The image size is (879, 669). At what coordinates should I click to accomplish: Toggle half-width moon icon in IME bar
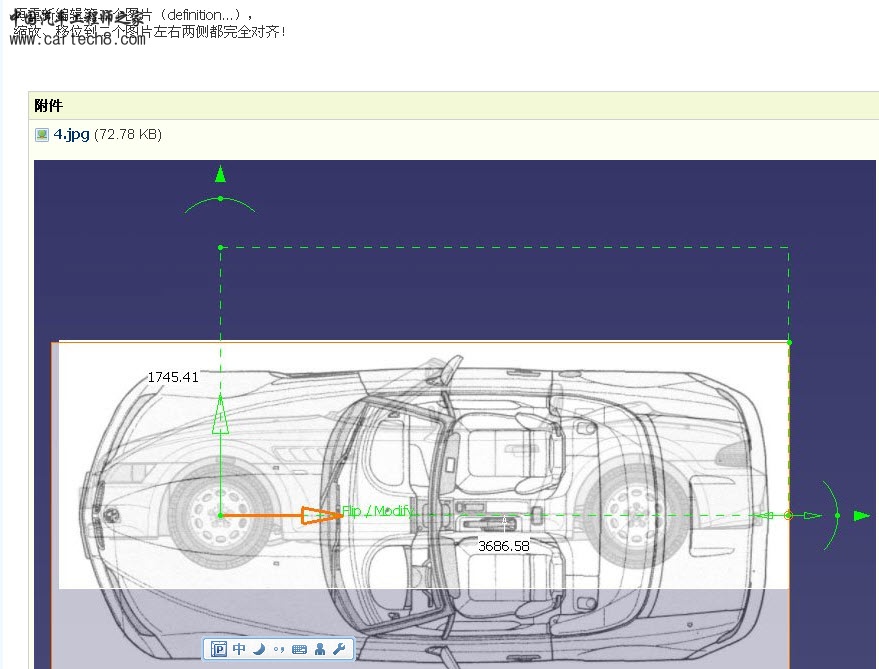tap(258, 649)
